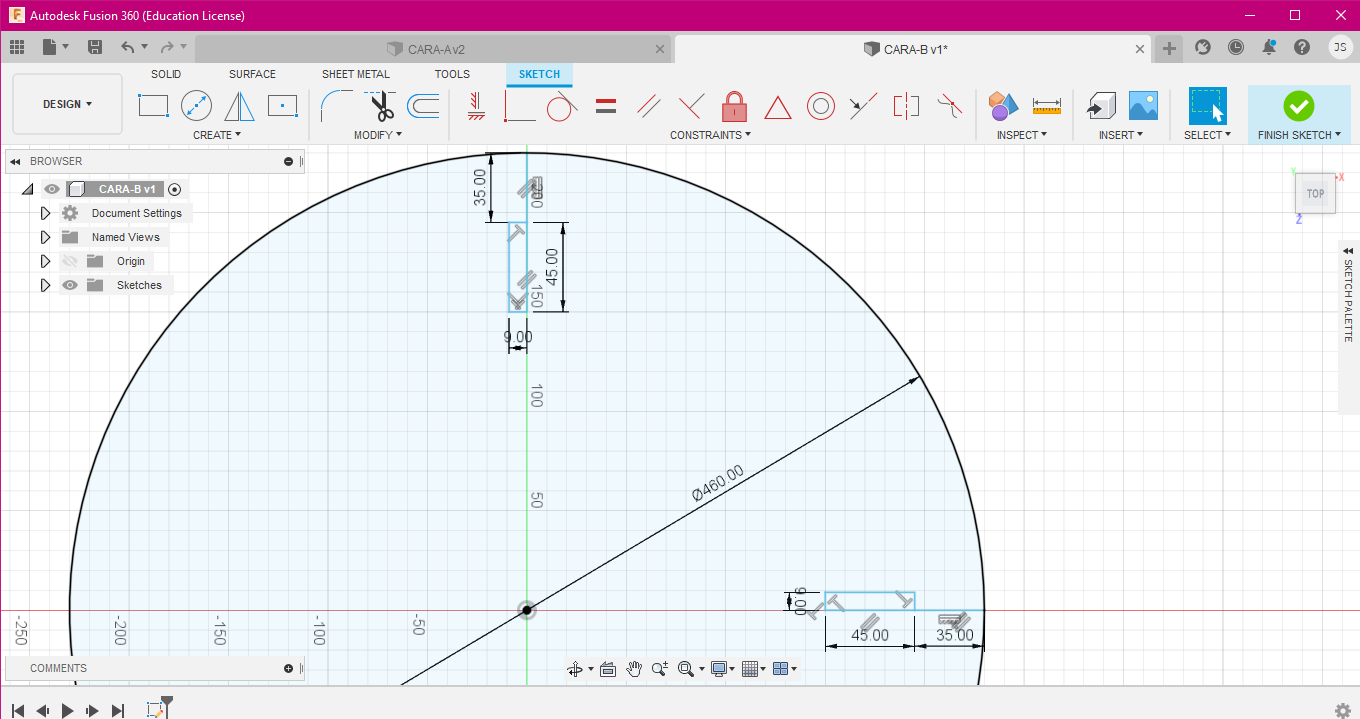Click the CARA-B v1 activate radio button

click(175, 189)
